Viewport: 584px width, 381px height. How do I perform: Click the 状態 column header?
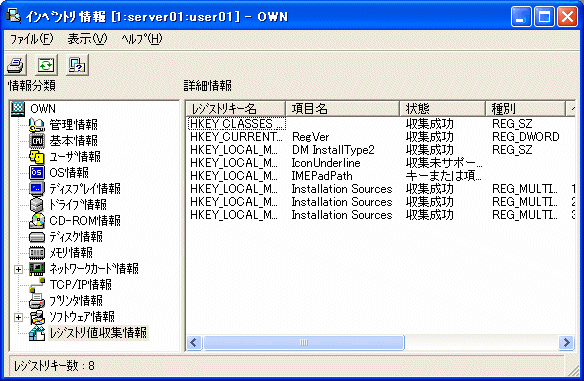pos(442,109)
